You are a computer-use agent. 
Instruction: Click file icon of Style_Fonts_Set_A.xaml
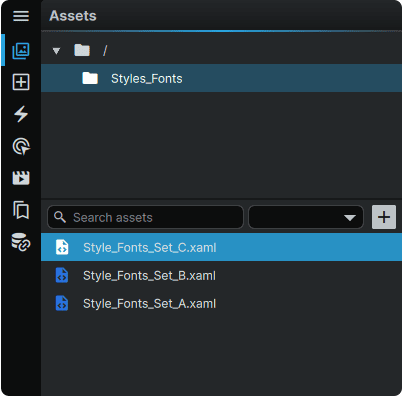pyautogui.click(x=62, y=303)
